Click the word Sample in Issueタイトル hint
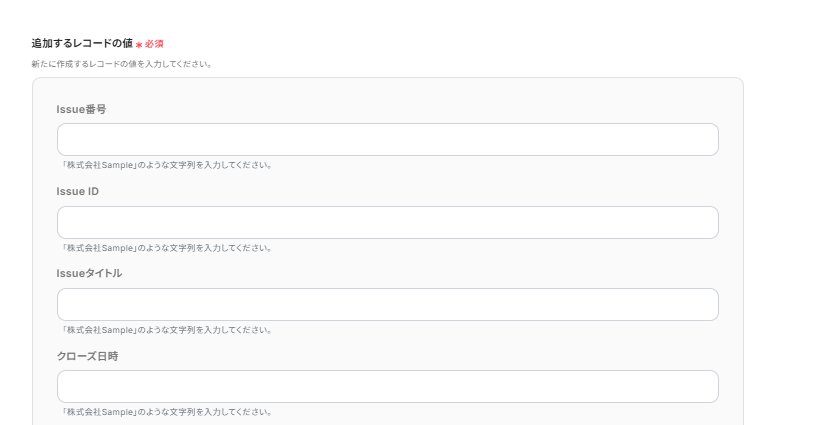 pos(117,330)
